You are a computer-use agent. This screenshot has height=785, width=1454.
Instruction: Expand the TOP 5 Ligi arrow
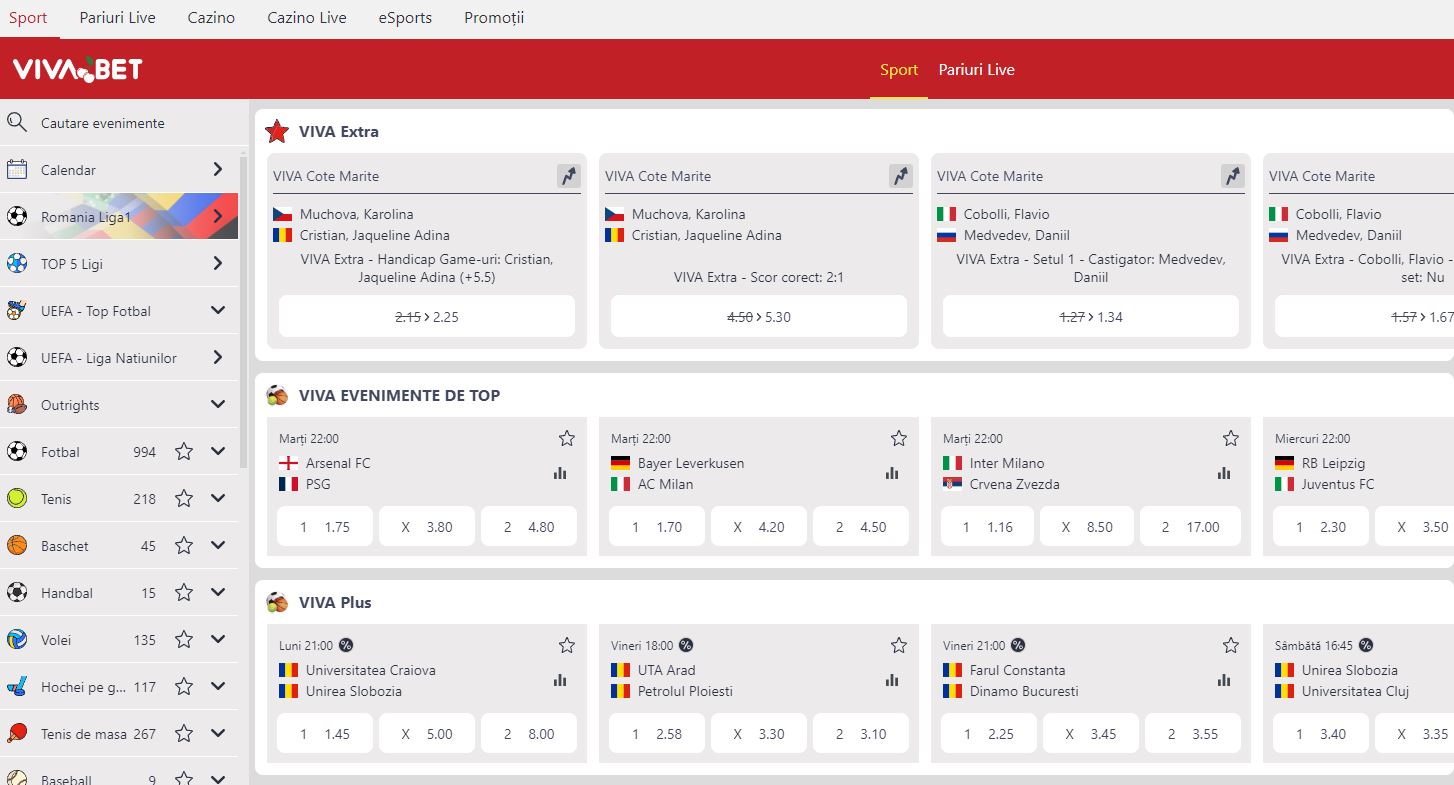[218, 264]
